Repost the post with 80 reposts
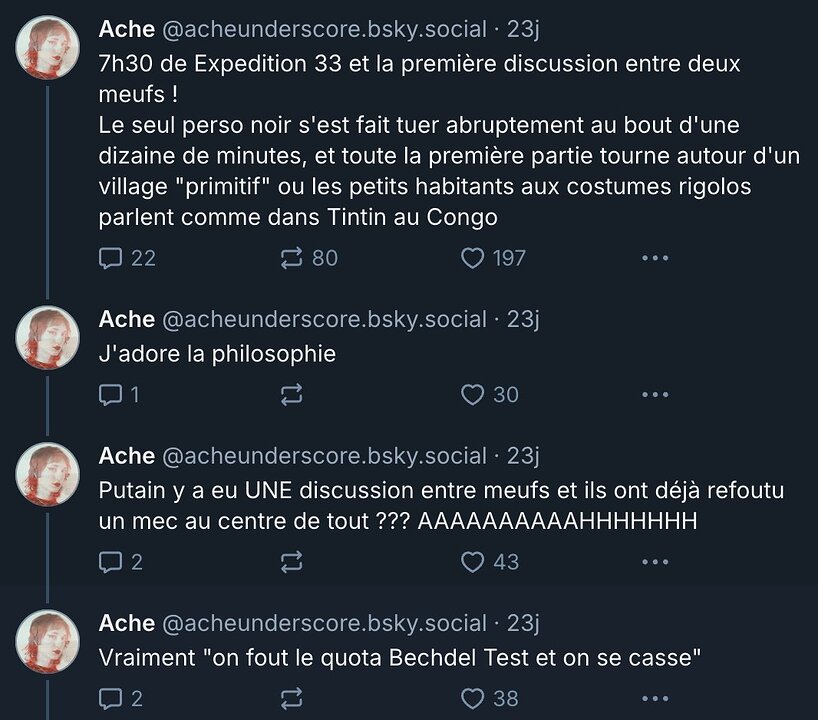 pyautogui.click(x=292, y=258)
